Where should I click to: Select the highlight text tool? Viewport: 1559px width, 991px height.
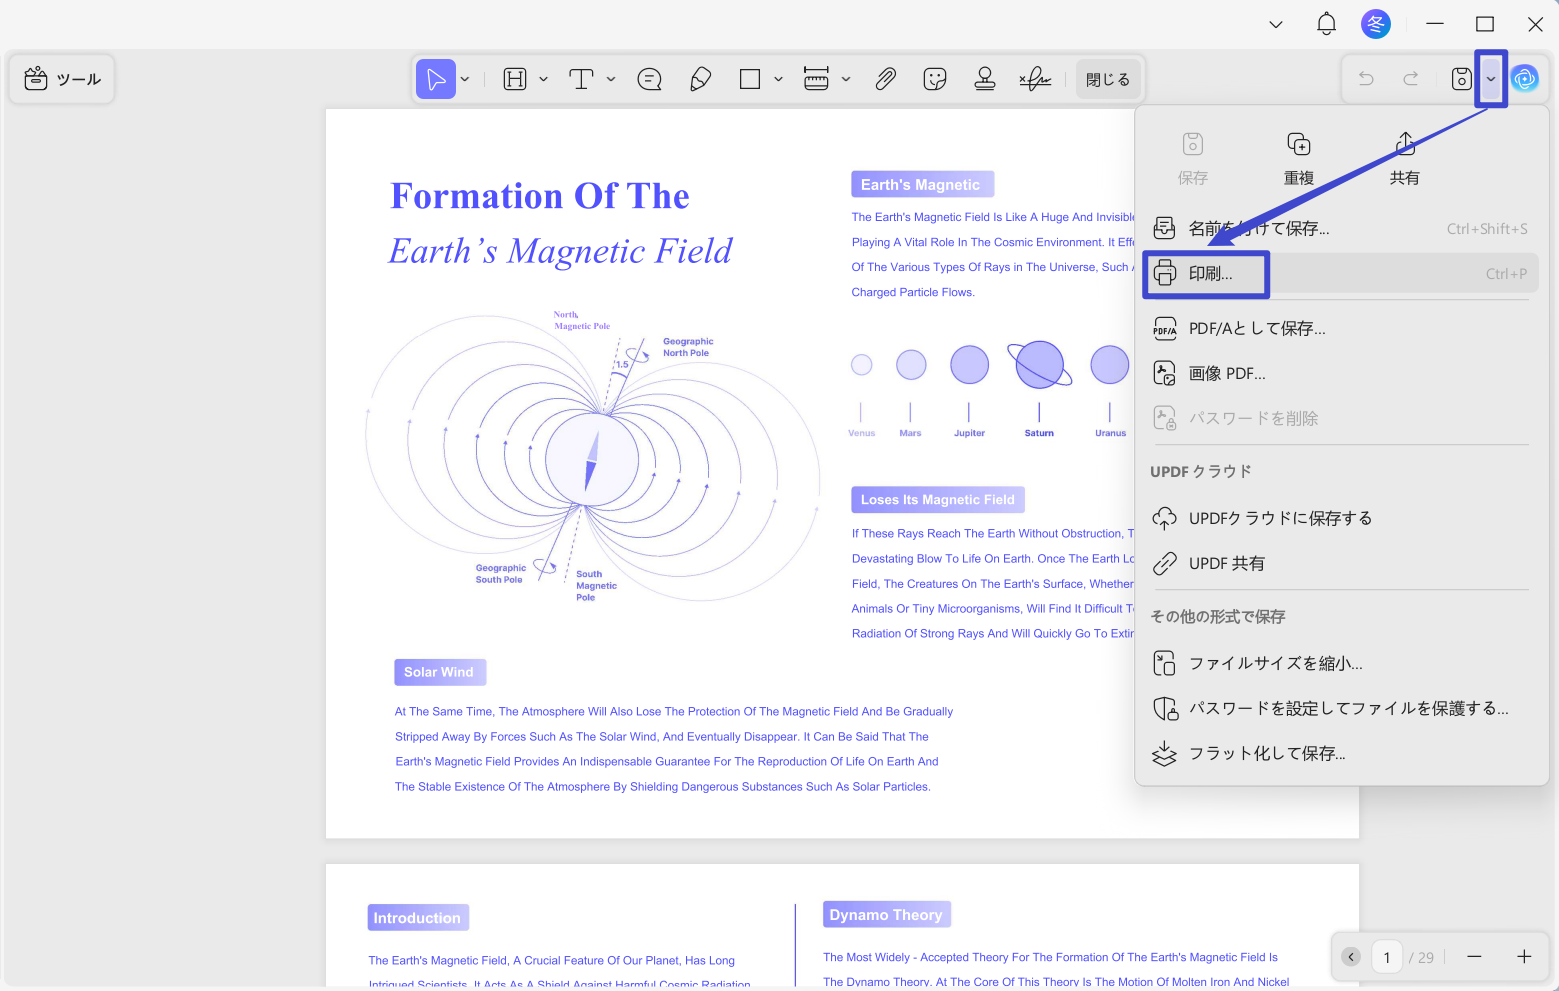pyautogui.click(x=515, y=79)
